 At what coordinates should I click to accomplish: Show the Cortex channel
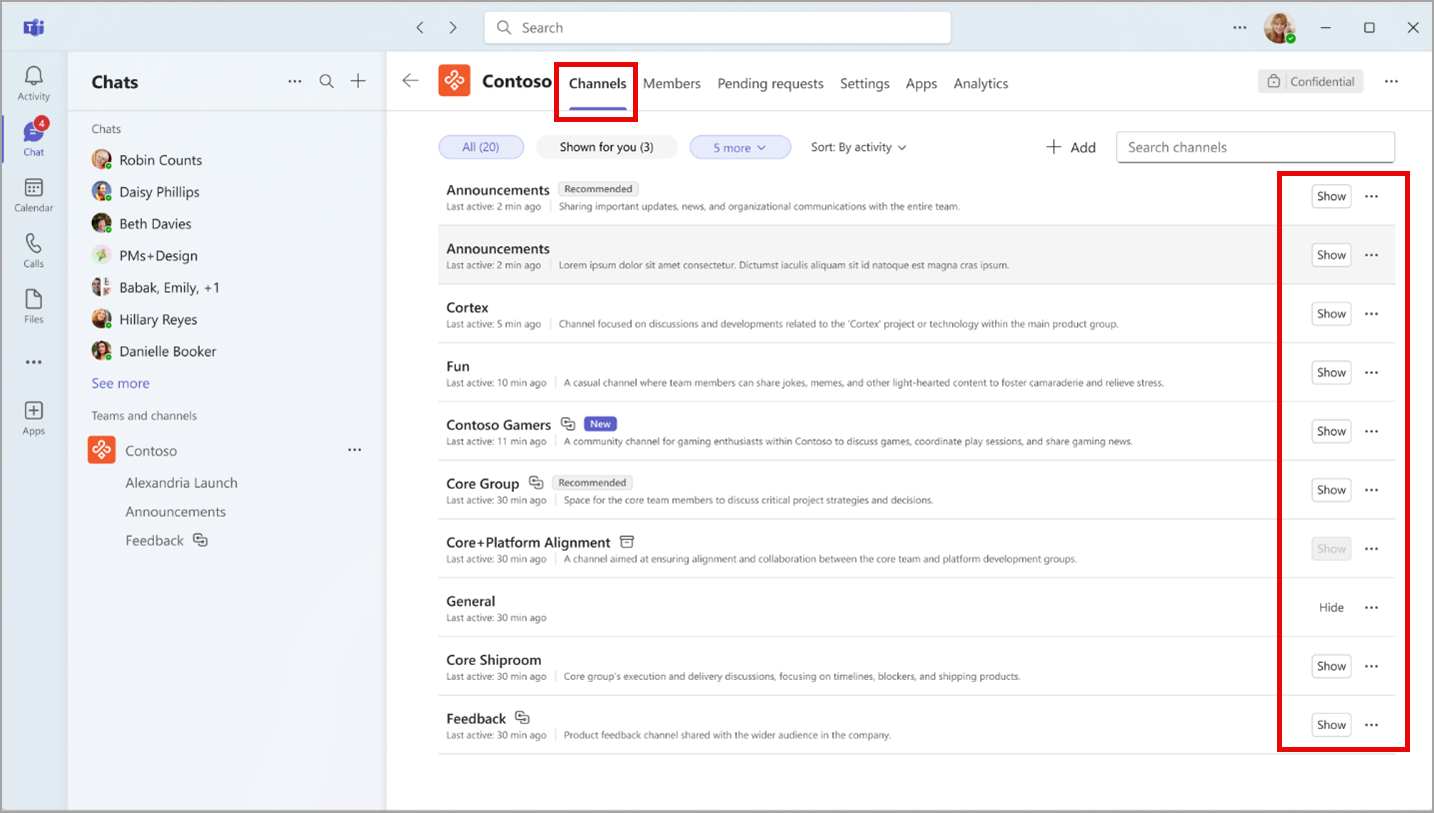1331,314
